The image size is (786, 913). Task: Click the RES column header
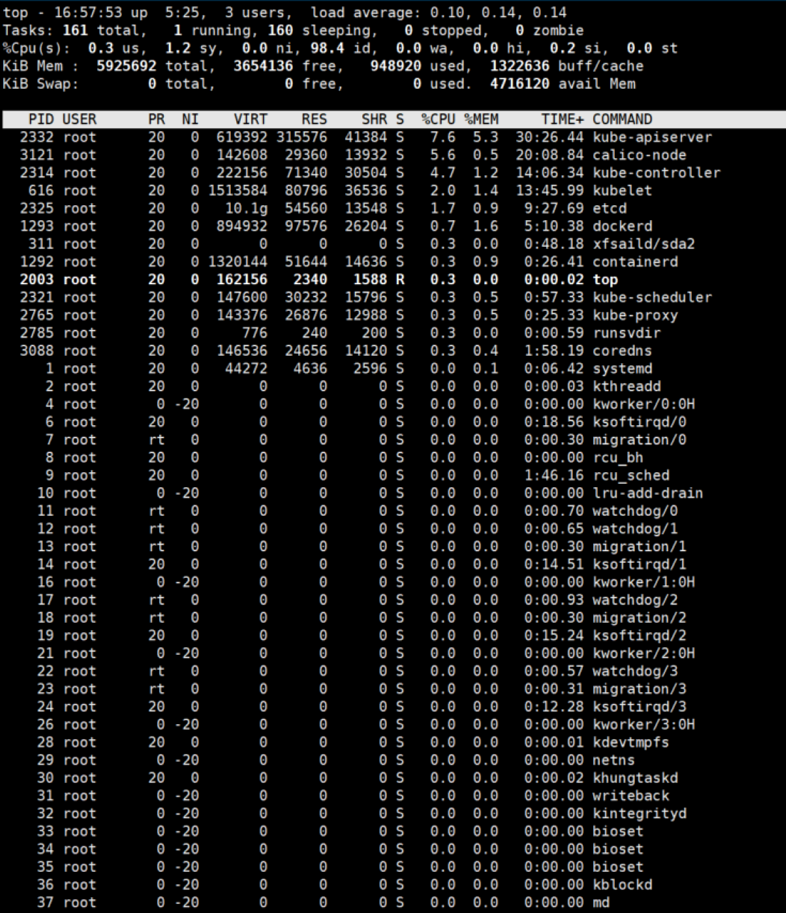coord(314,119)
